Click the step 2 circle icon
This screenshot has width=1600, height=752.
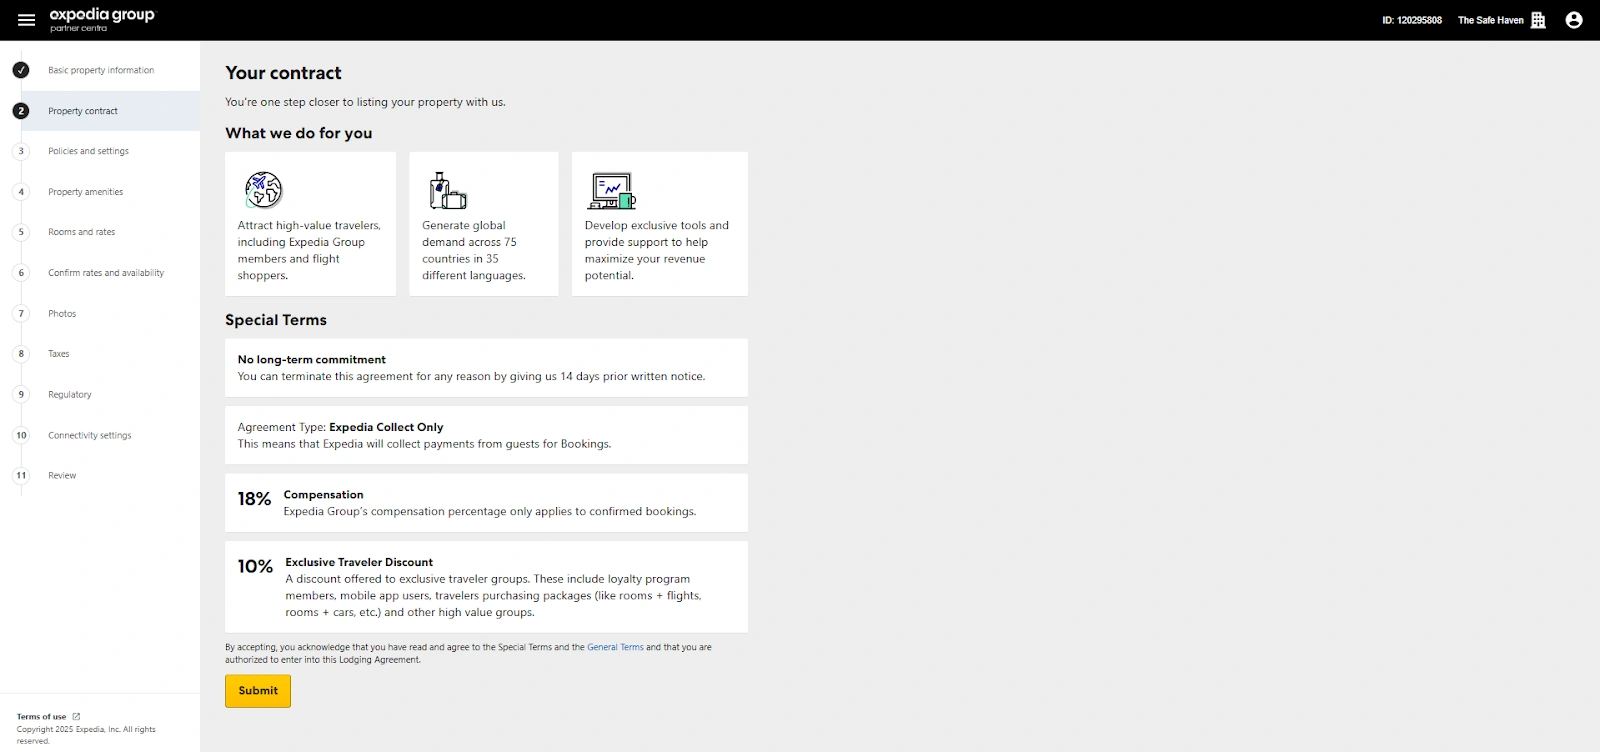pos(21,111)
